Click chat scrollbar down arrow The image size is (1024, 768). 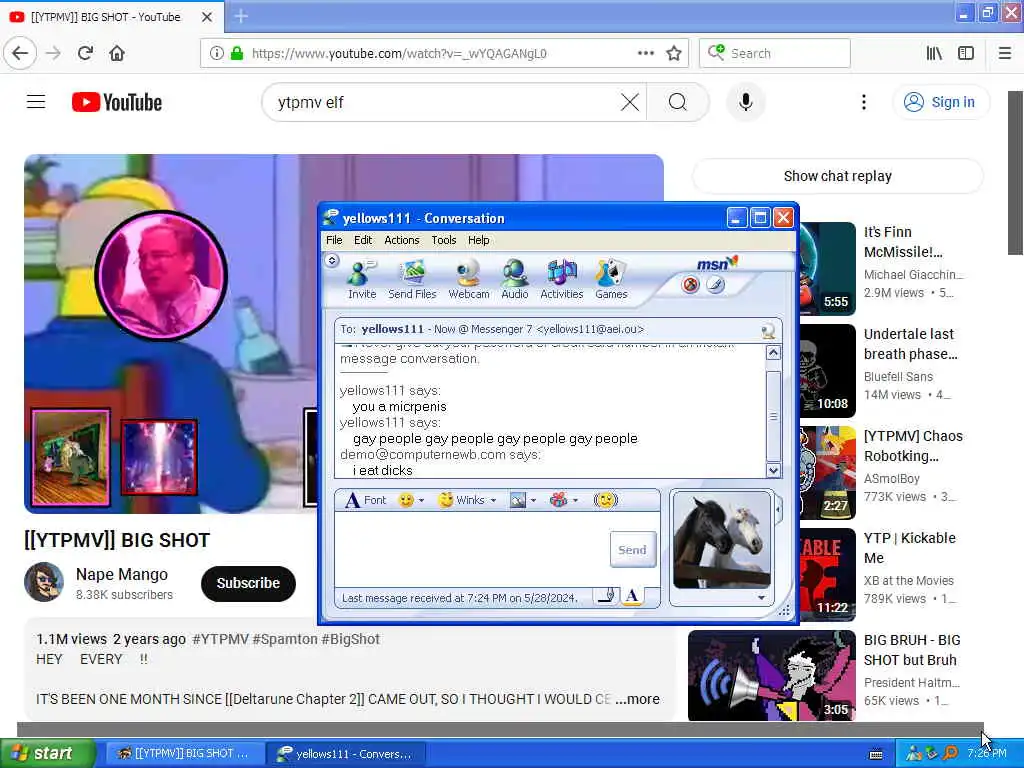[773, 470]
